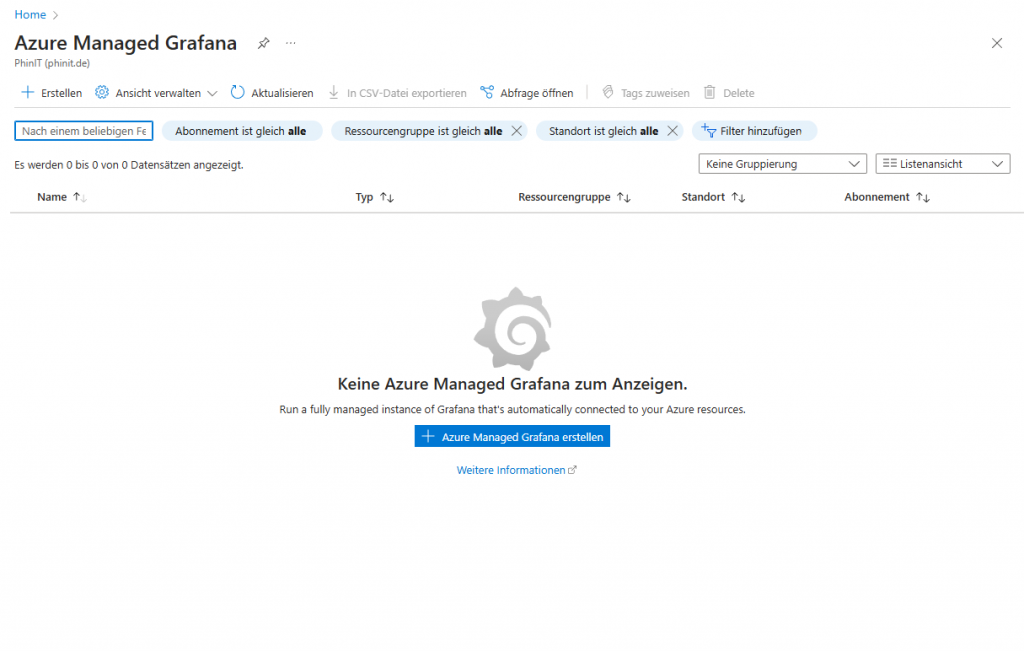The width and height of the screenshot is (1024, 651).
Task: Open Abfrage öffnen in the toolbar
Action: pyautogui.click(x=527, y=92)
